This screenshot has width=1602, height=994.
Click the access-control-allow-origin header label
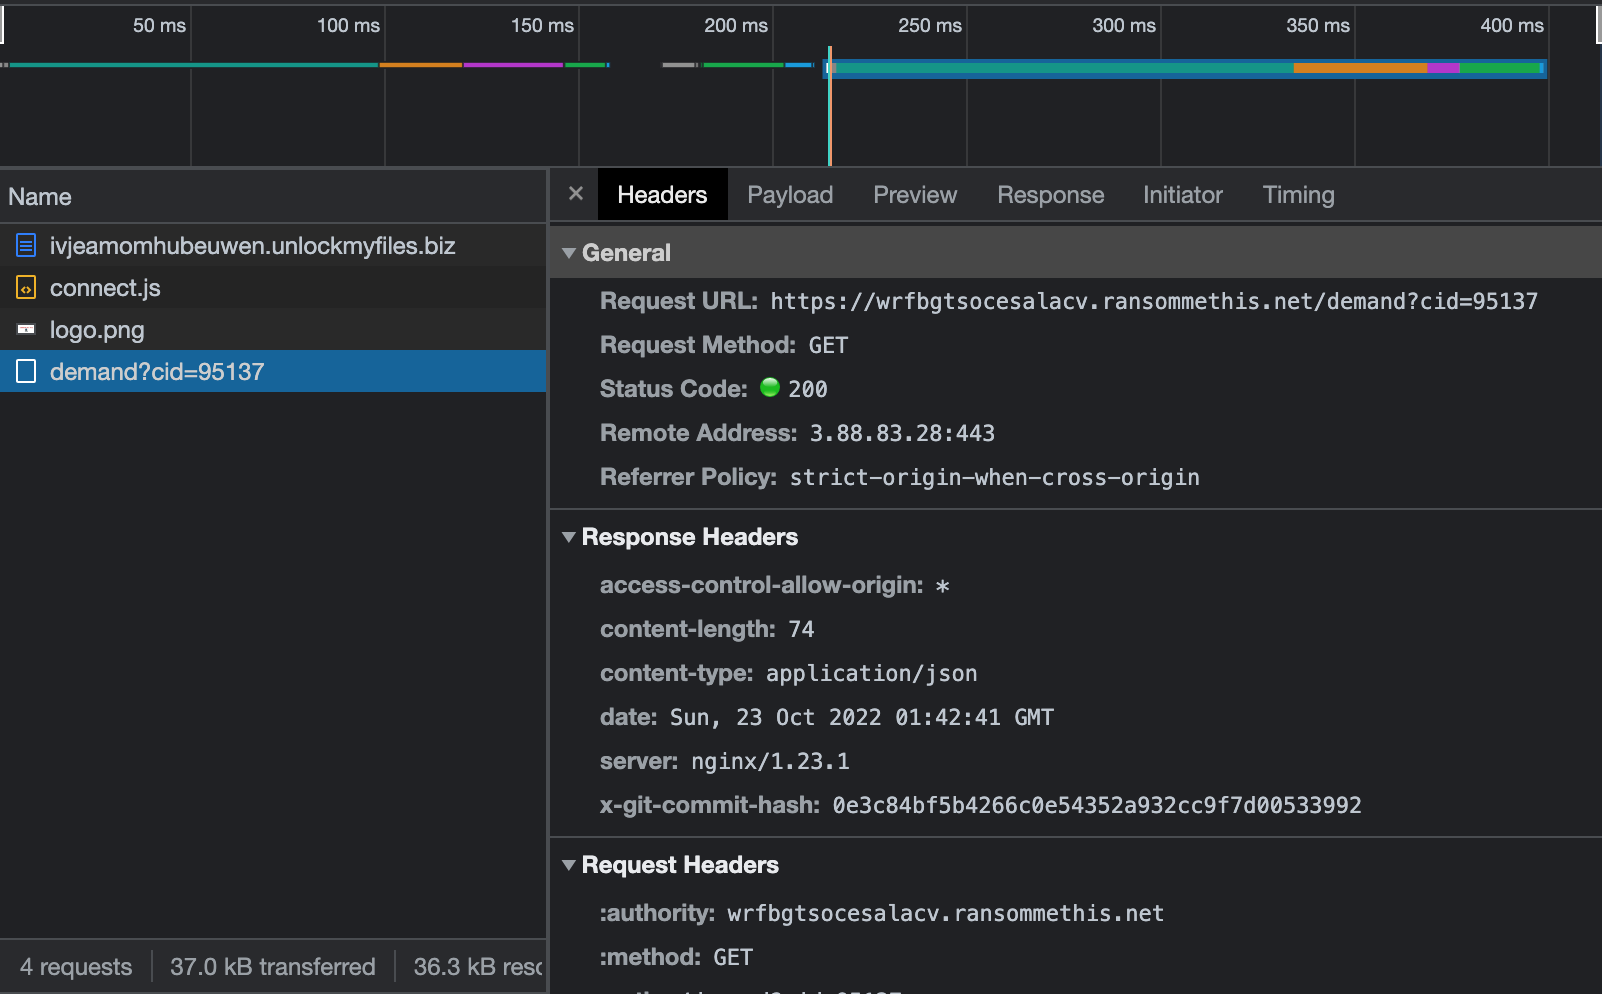(x=762, y=585)
